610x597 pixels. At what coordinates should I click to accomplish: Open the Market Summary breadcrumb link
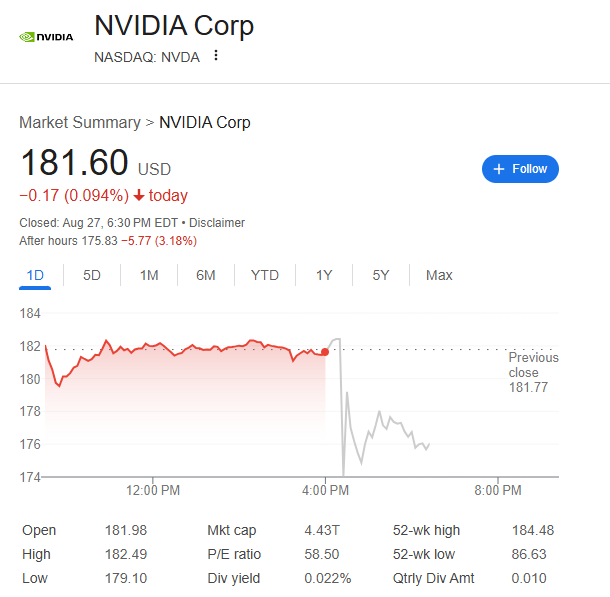(80, 122)
